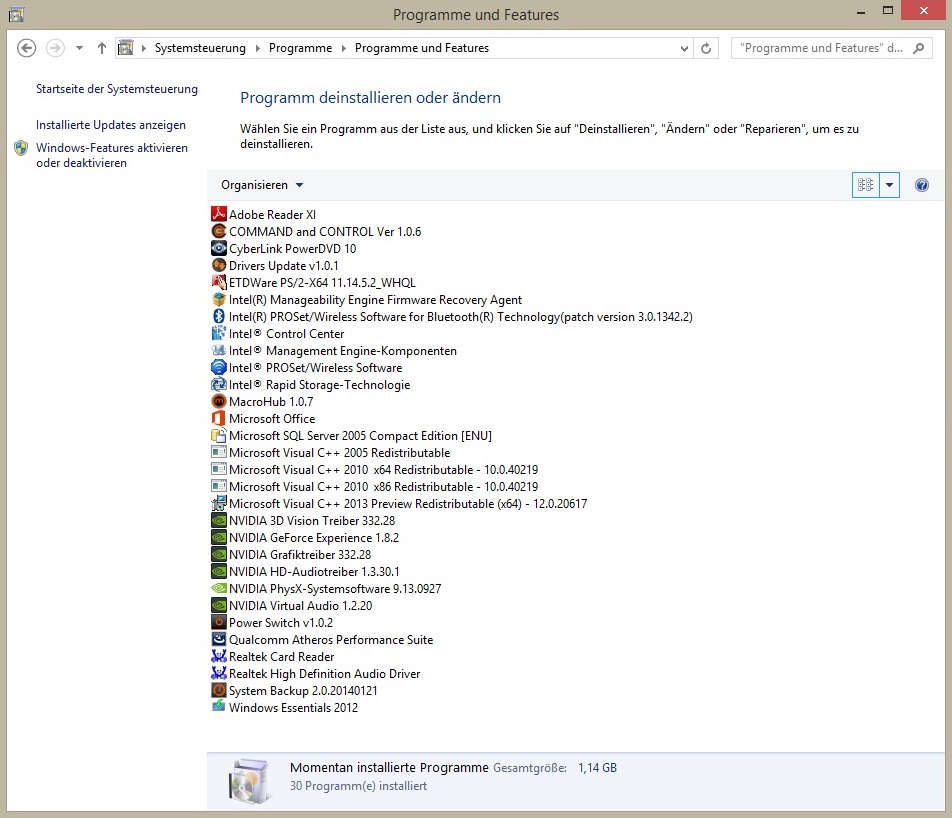The width and height of the screenshot is (952, 818).
Task: Click the Microsoft Office icon
Action: click(x=219, y=418)
